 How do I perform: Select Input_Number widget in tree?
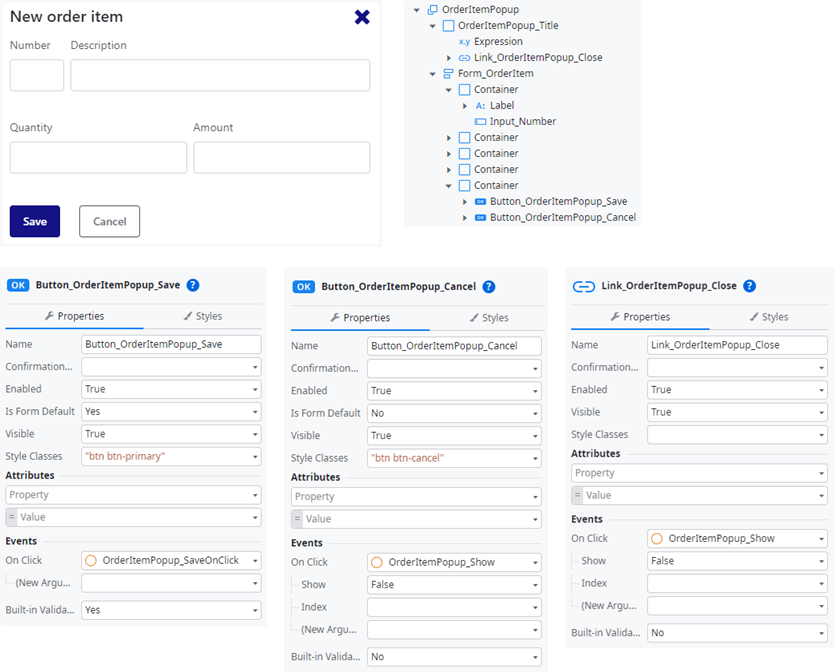(522, 122)
